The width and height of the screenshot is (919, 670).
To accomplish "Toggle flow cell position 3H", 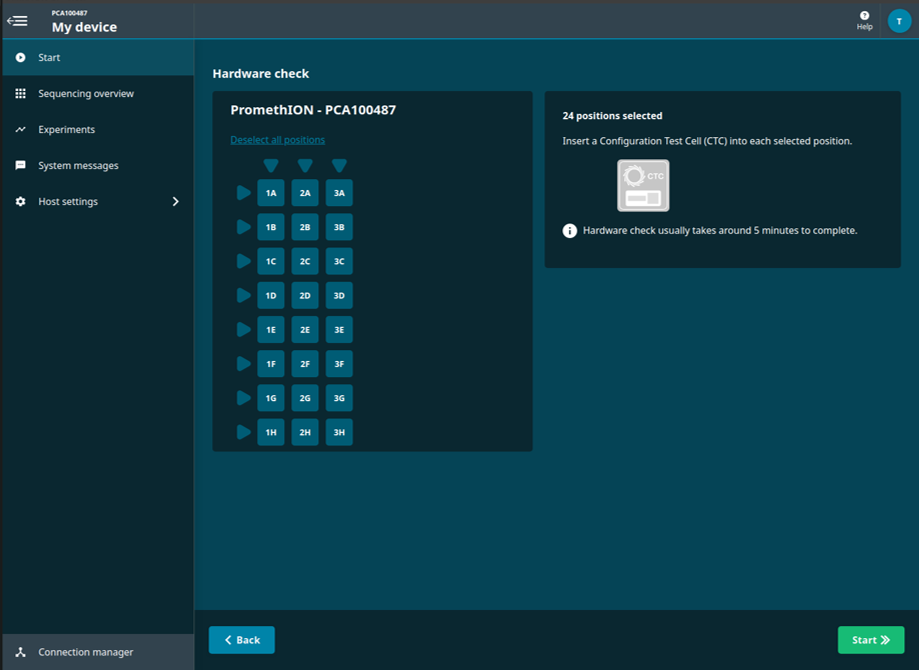I will point(339,432).
